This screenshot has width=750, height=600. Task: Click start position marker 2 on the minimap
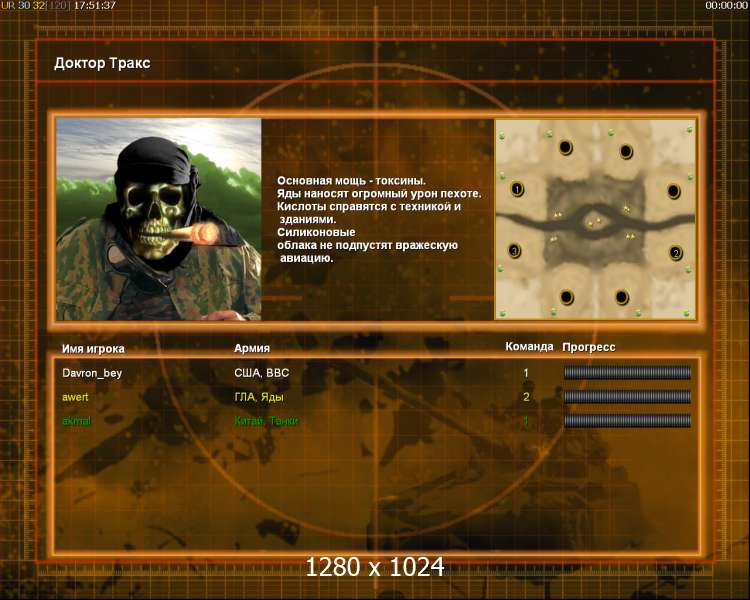(x=675, y=253)
